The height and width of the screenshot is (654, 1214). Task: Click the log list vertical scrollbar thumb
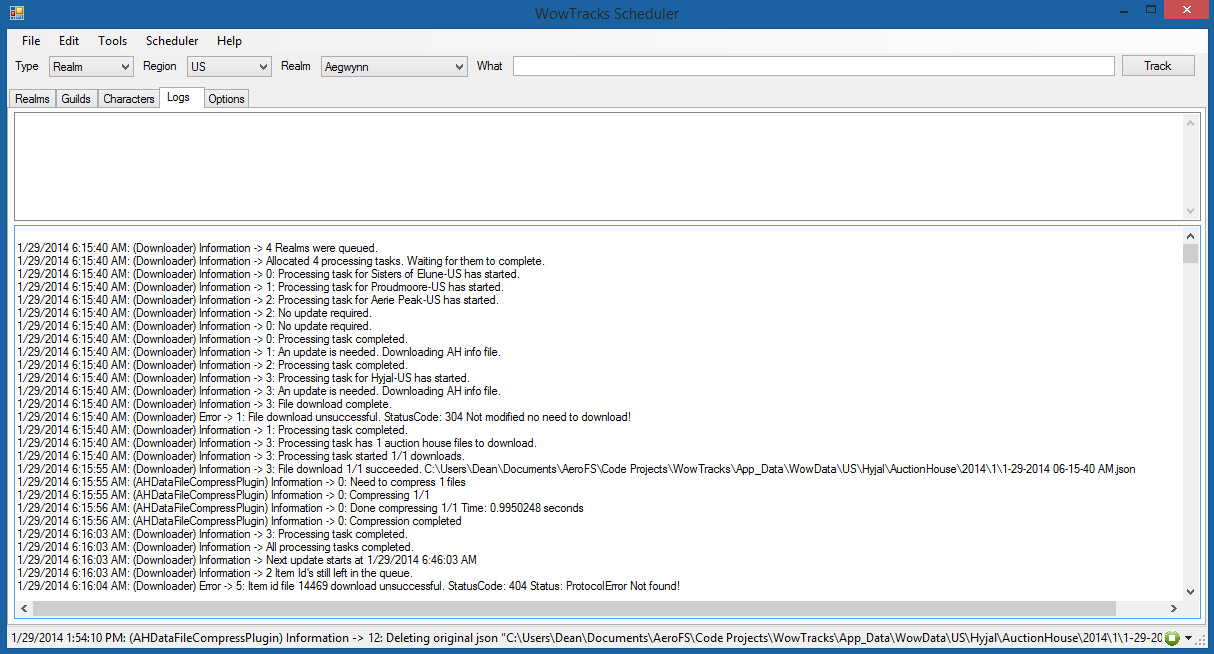coord(1190,253)
